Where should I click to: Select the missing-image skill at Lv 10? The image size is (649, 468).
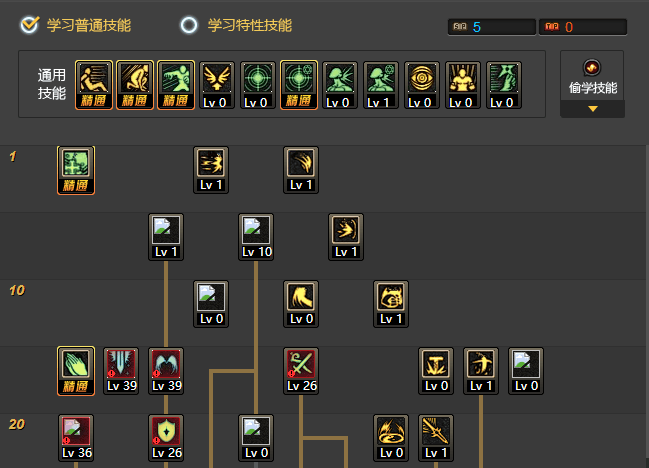point(256,237)
